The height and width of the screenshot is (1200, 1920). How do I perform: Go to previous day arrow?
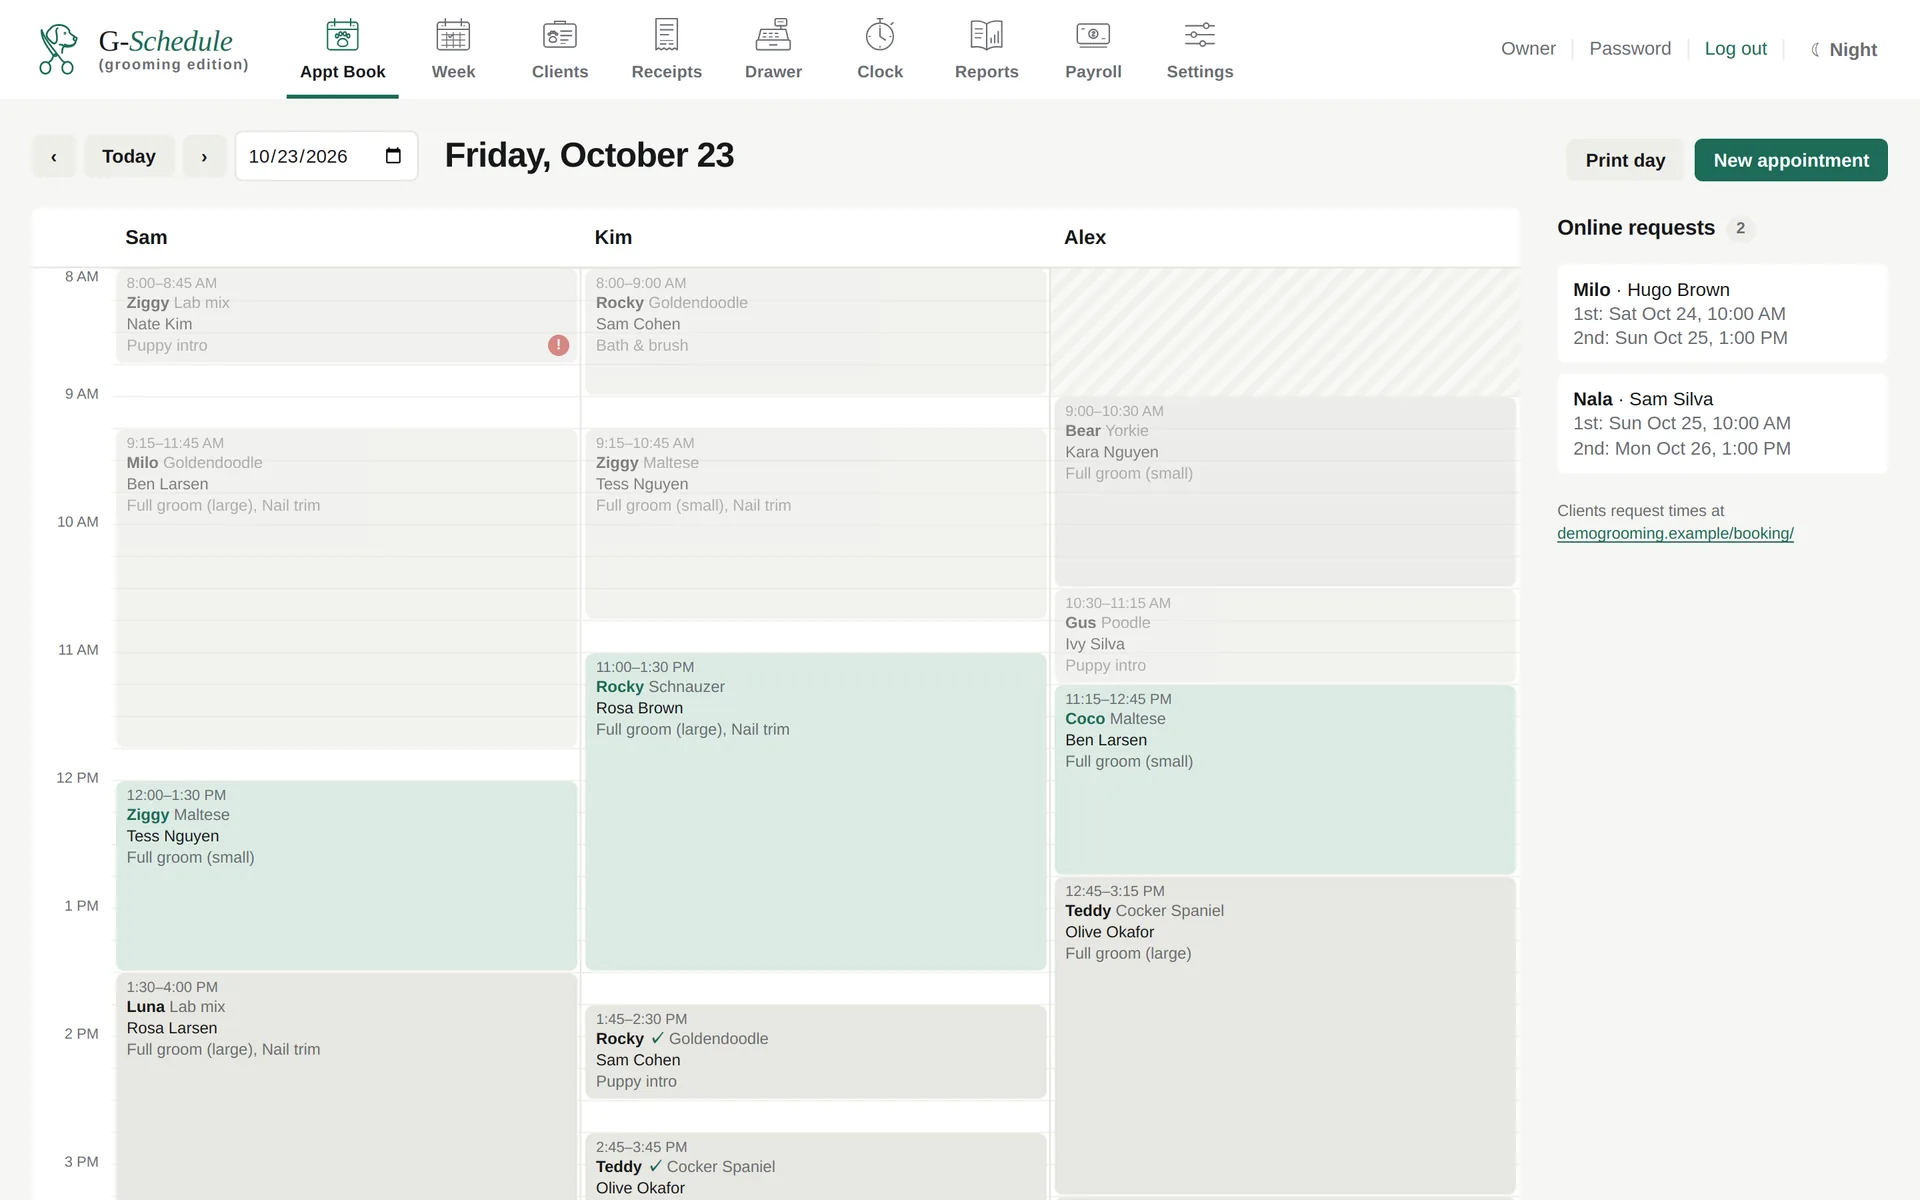(x=54, y=156)
